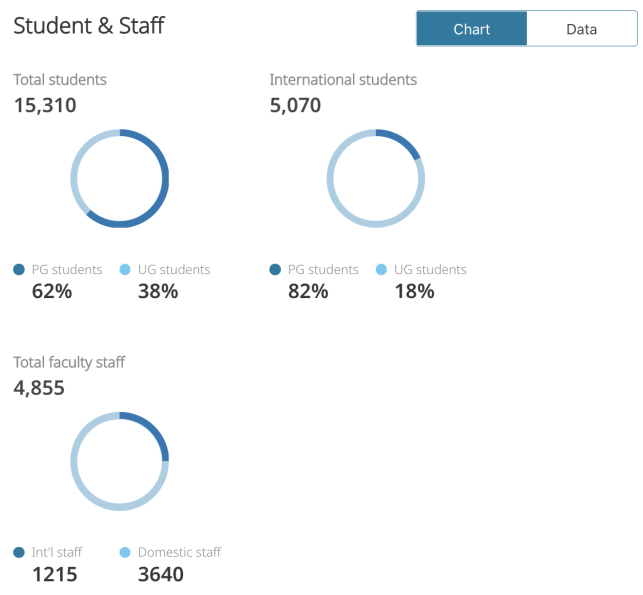Click the 1215 Int'l staff figure
Viewport: 643px width, 595px height.
(x=55, y=574)
